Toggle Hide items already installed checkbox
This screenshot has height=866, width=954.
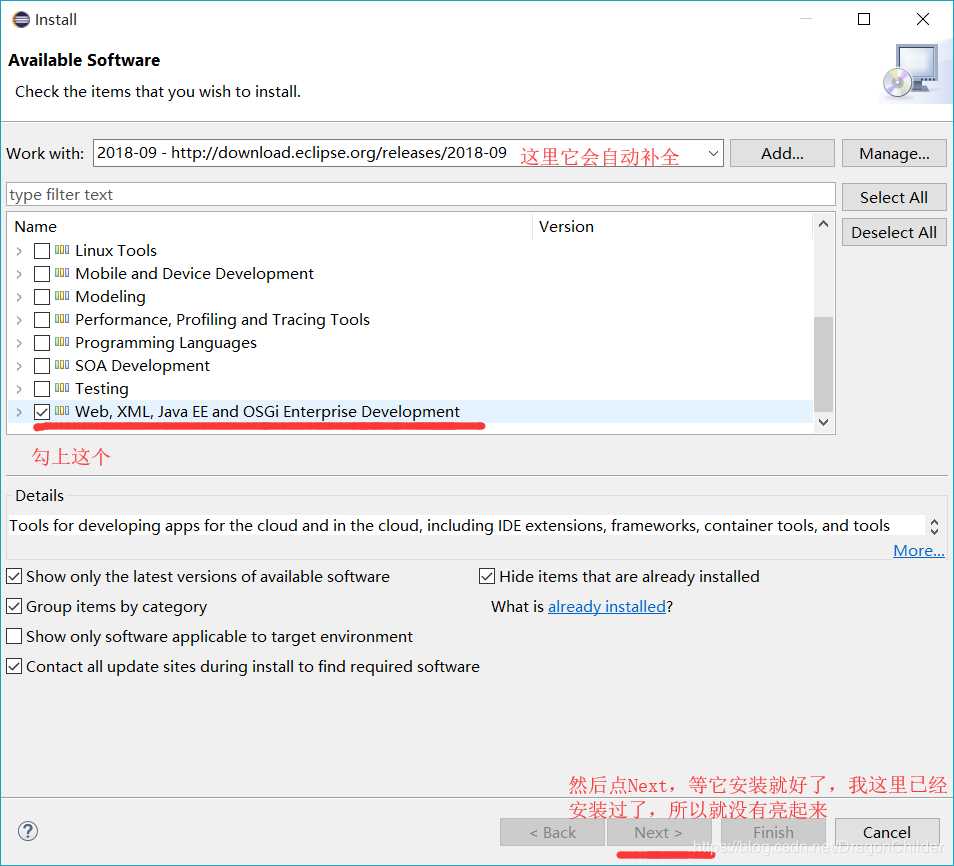pyautogui.click(x=487, y=576)
